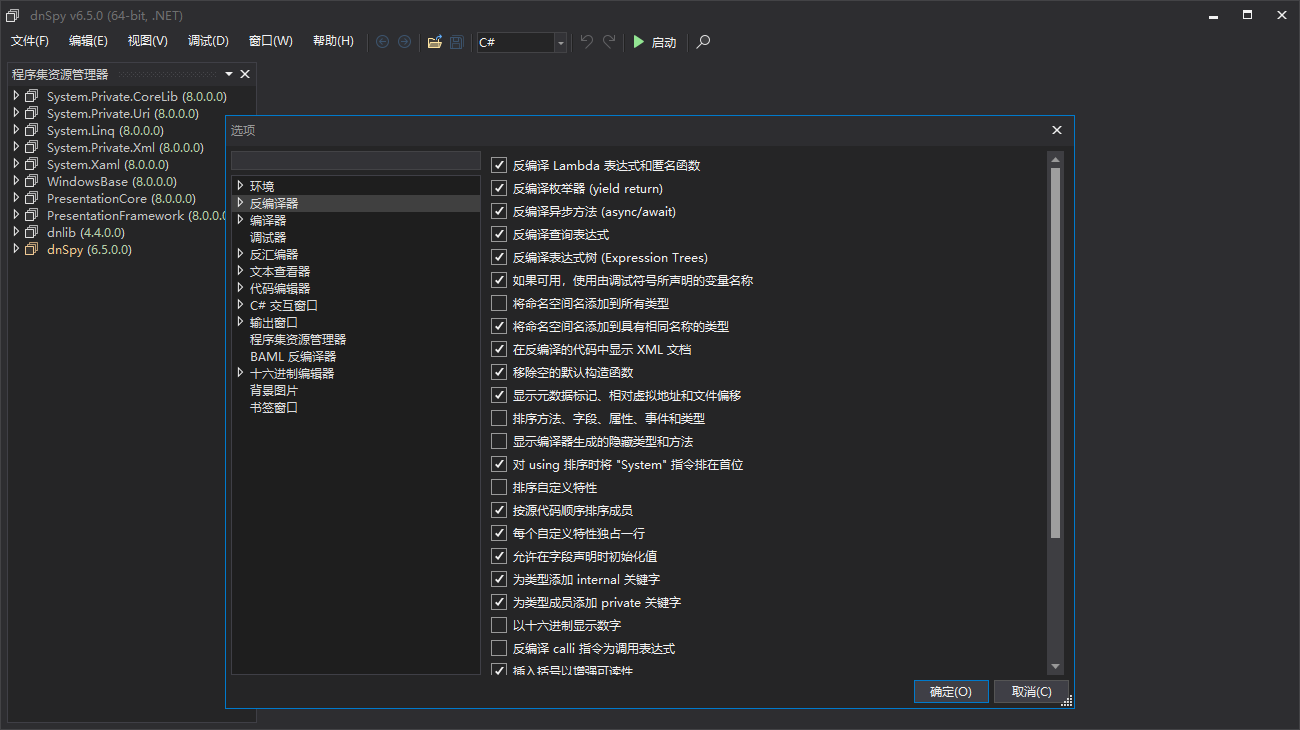Click the forward navigation arrow icon

pos(404,42)
